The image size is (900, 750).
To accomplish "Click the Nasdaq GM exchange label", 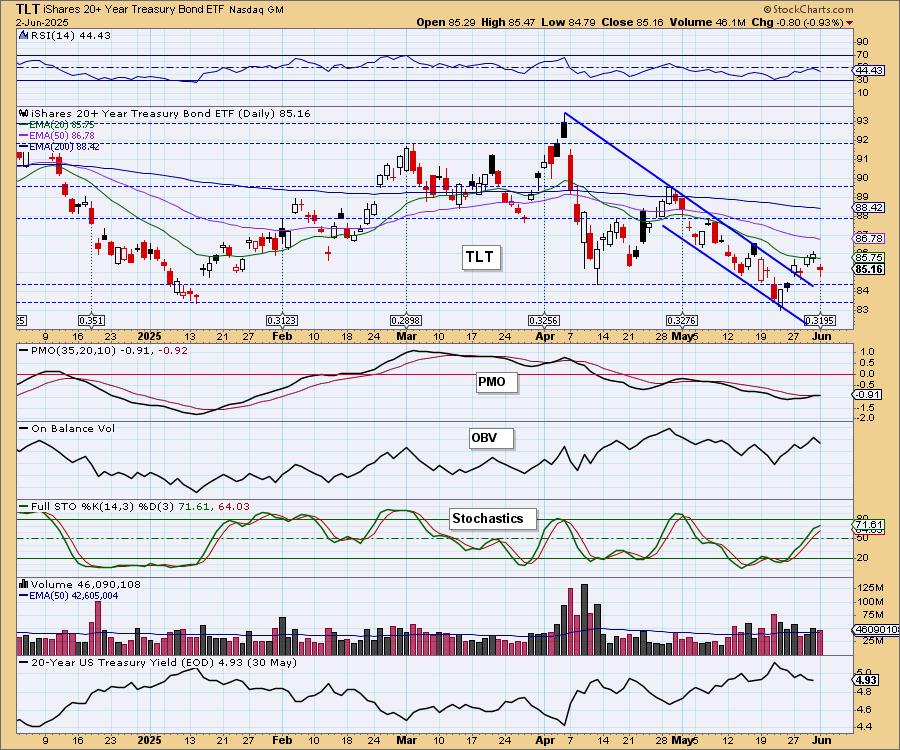I will coord(256,10).
